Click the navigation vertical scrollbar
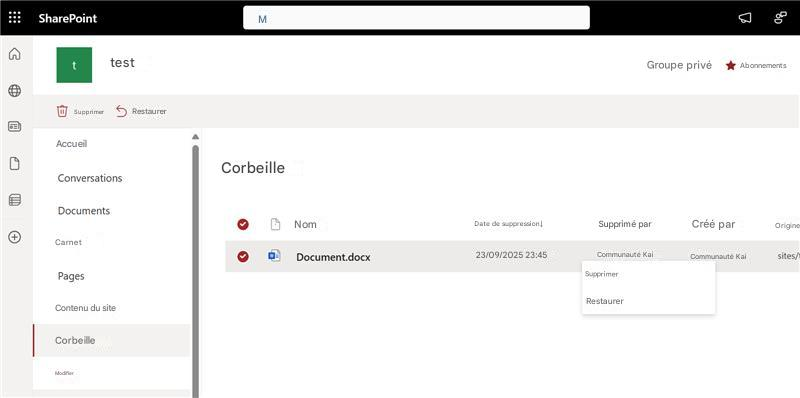 coord(195,270)
